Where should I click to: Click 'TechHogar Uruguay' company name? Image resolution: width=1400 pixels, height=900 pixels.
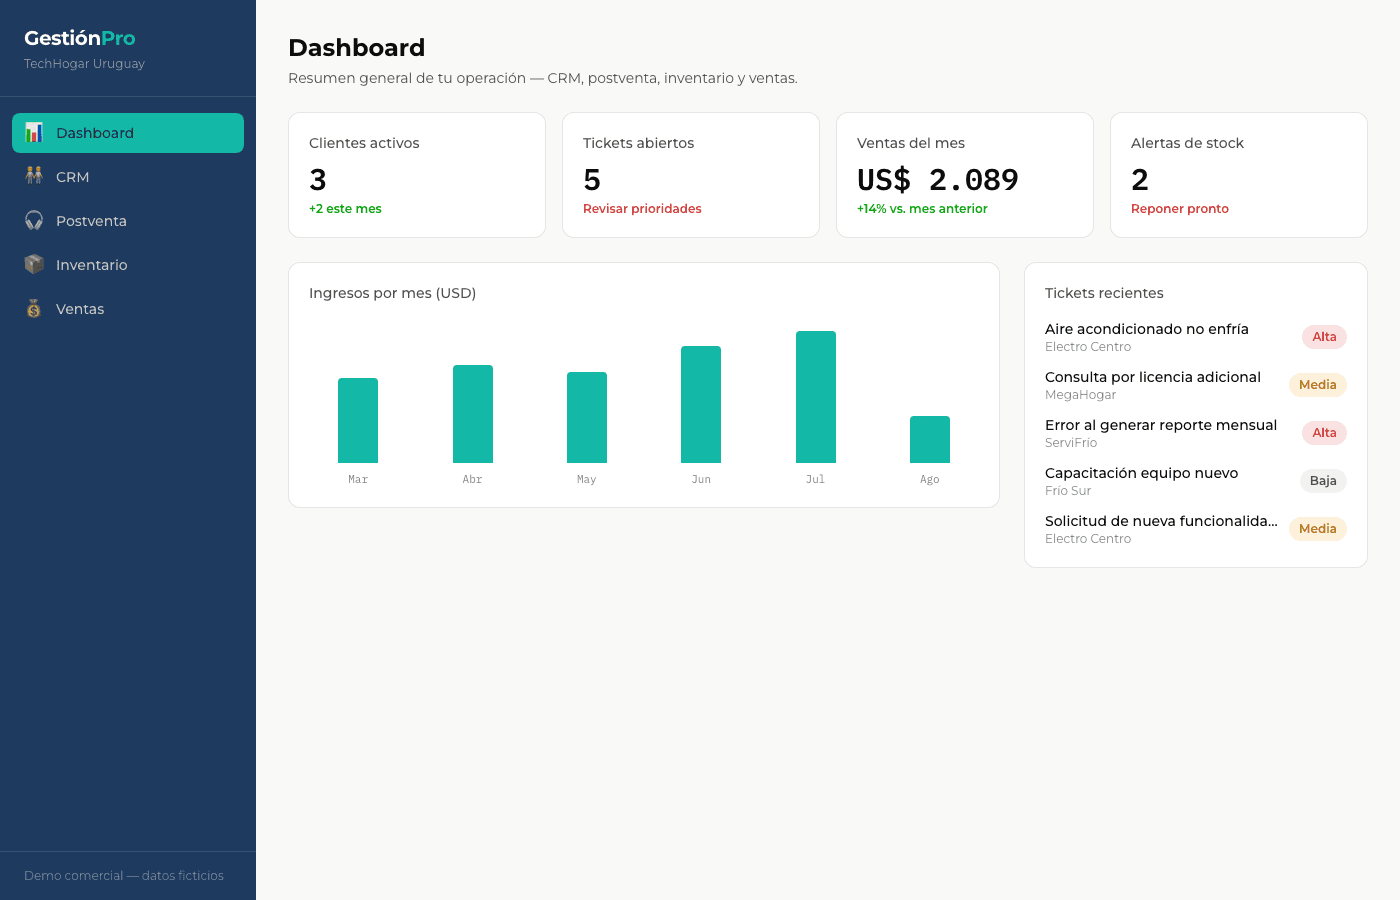pos(84,64)
